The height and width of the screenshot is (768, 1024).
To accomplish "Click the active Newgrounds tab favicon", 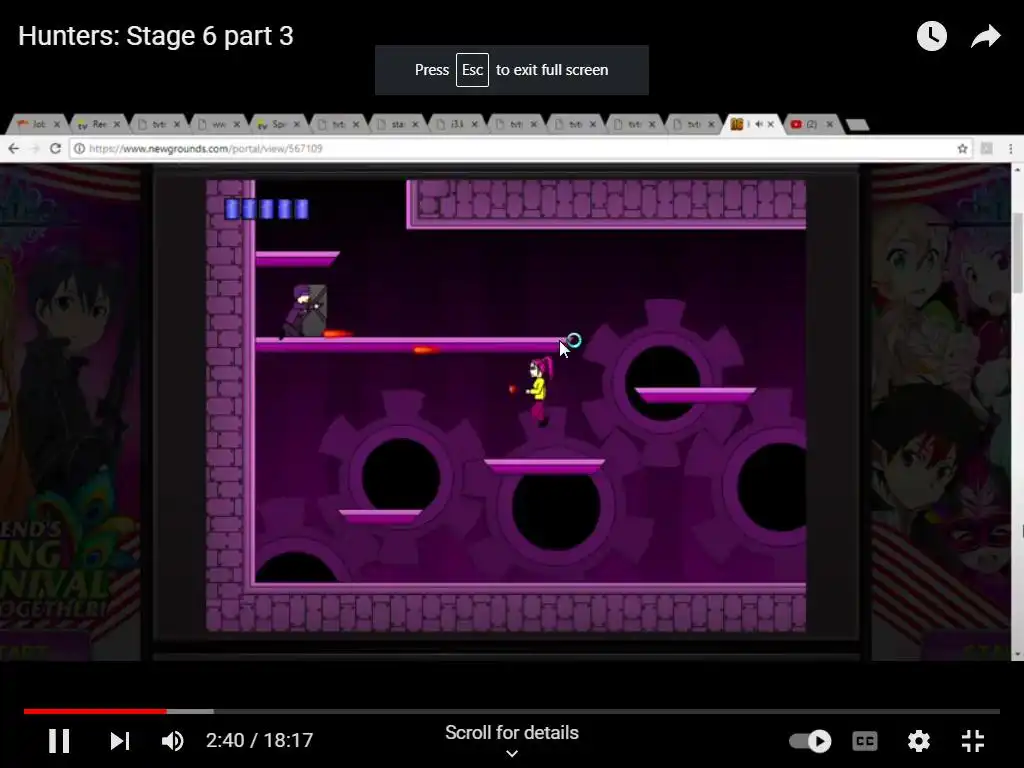I will click(737, 124).
